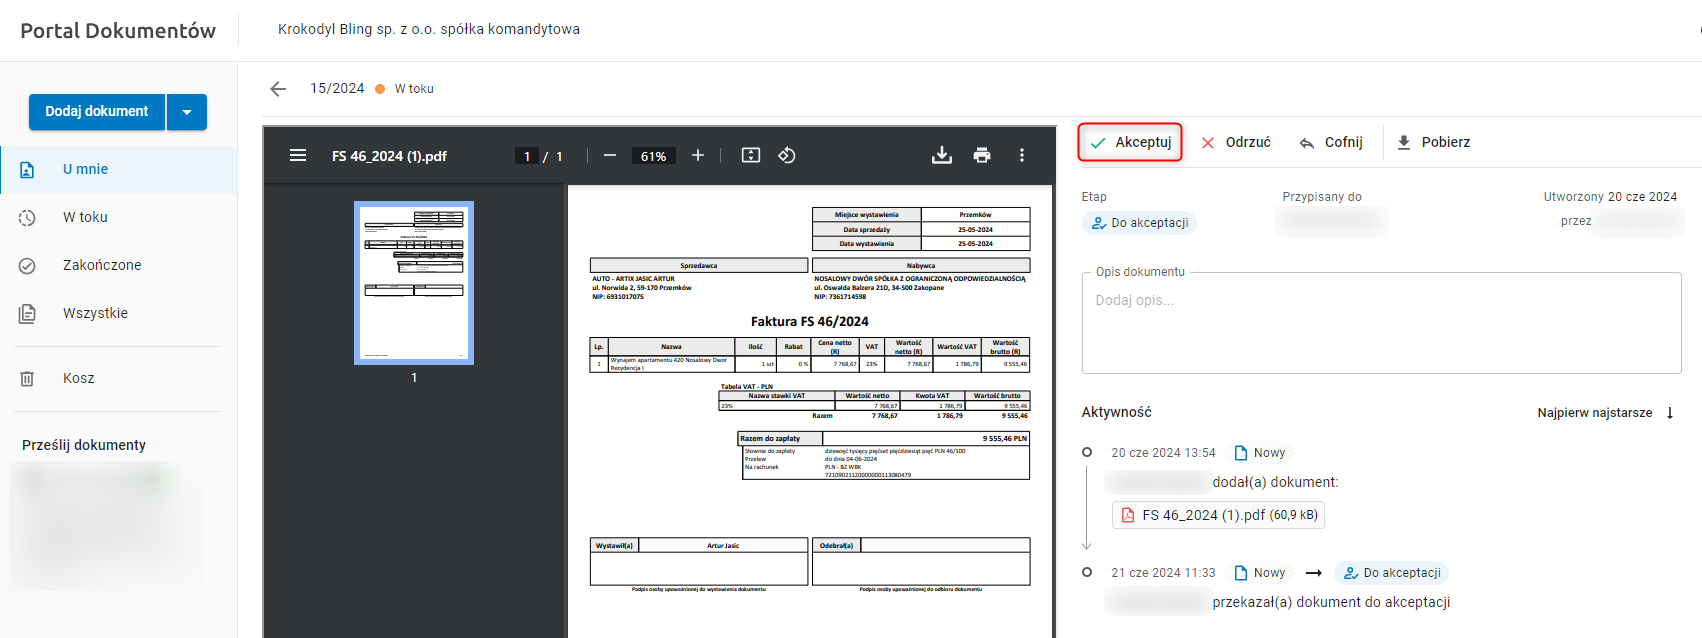Type in the Opis dokumentu field
Screen dimensions: 1702x638
(1380, 322)
